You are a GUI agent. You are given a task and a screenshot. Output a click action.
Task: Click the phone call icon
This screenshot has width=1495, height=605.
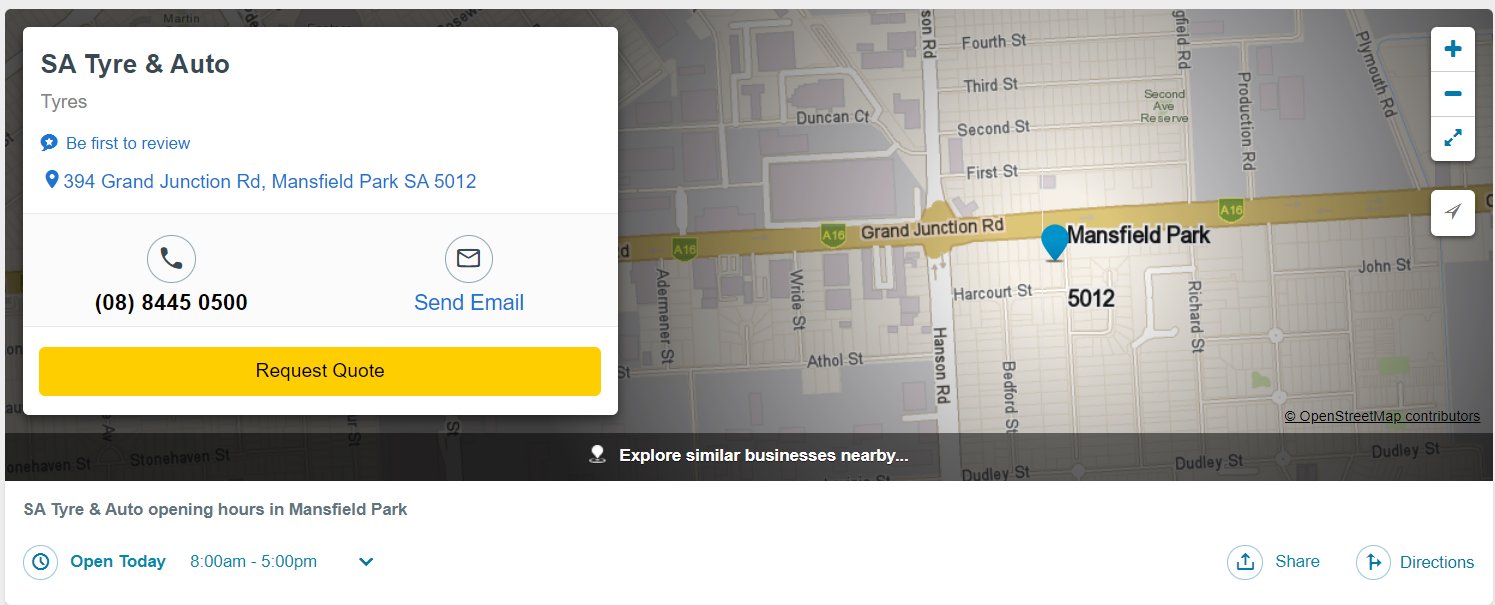coord(171,259)
